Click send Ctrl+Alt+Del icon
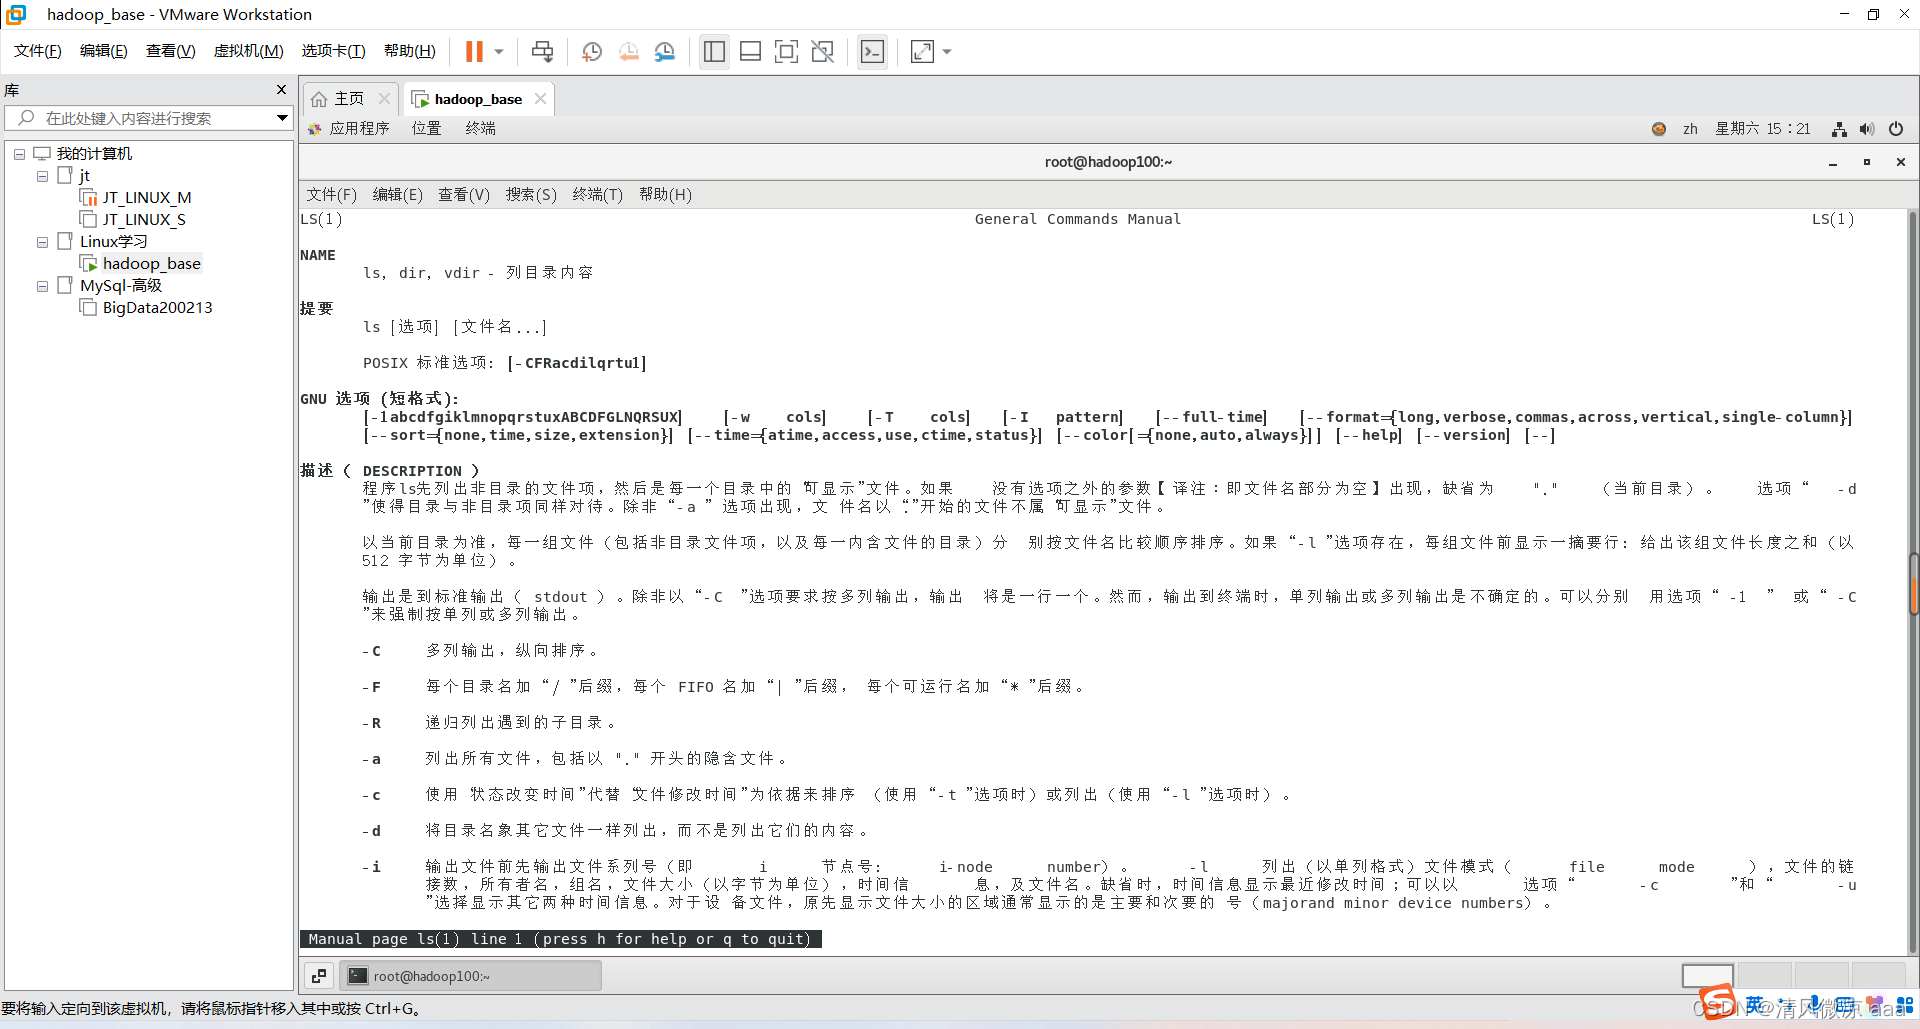The width and height of the screenshot is (1920, 1029). (542, 51)
